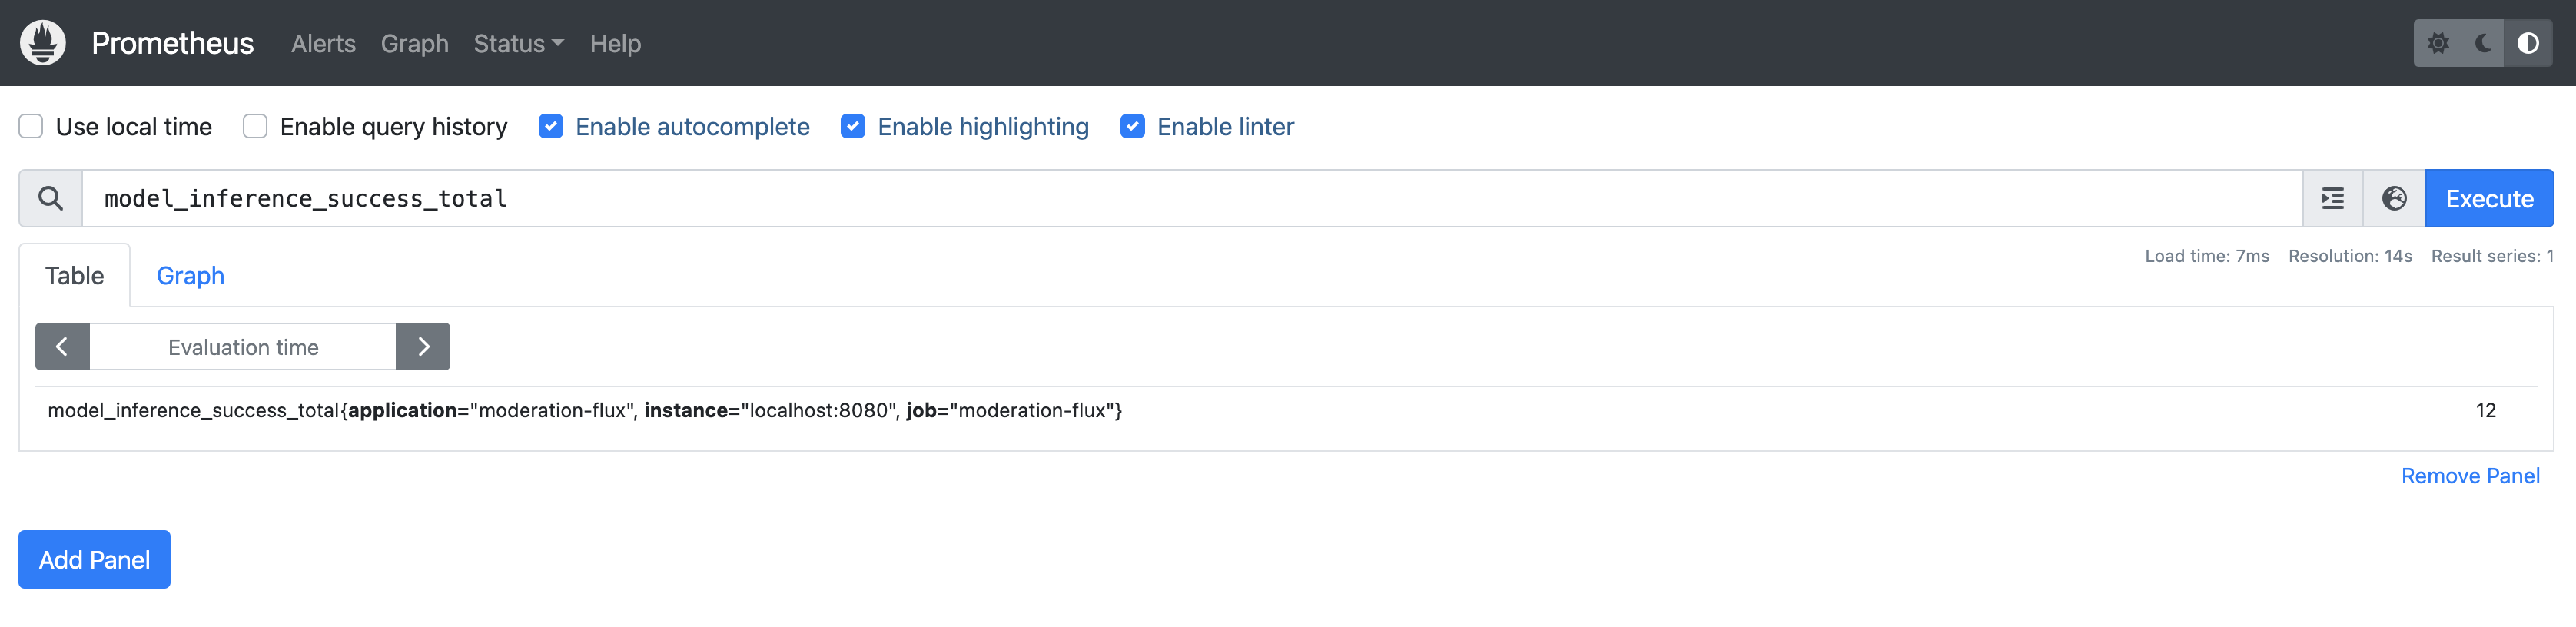Click the Remove Panel link

[2471, 475]
